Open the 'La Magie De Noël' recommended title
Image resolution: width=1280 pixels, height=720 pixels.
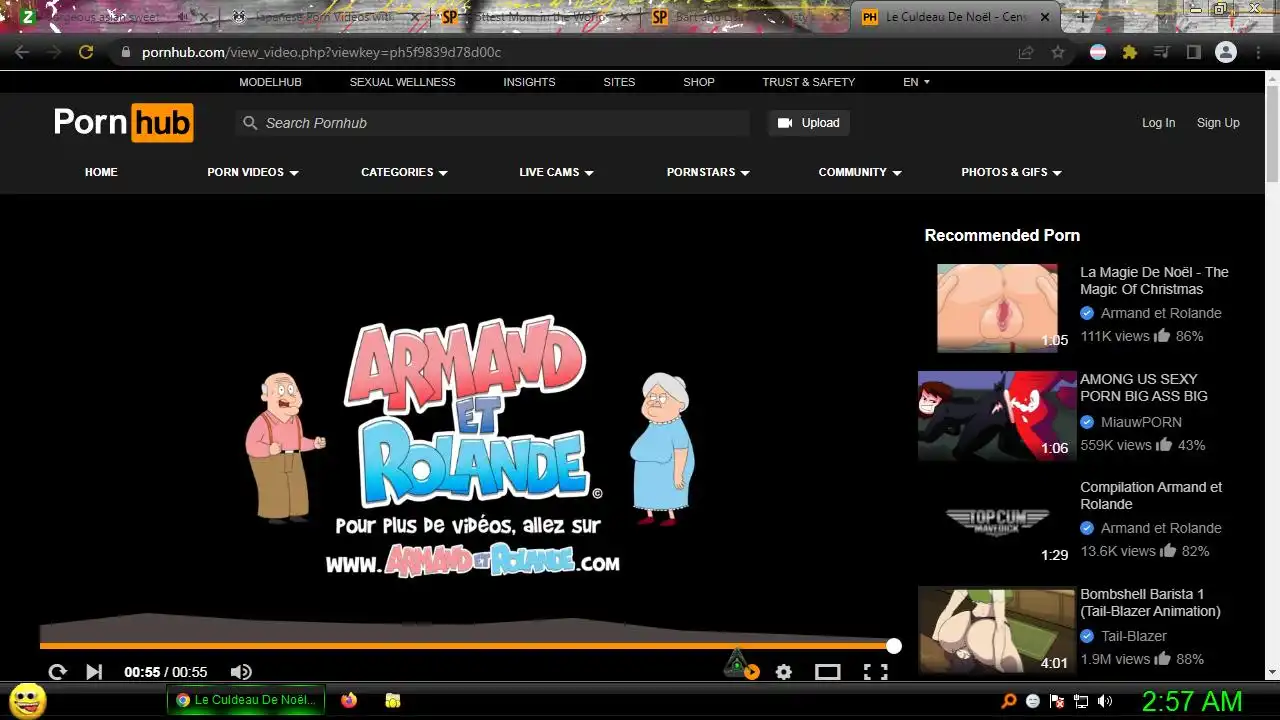click(1154, 281)
